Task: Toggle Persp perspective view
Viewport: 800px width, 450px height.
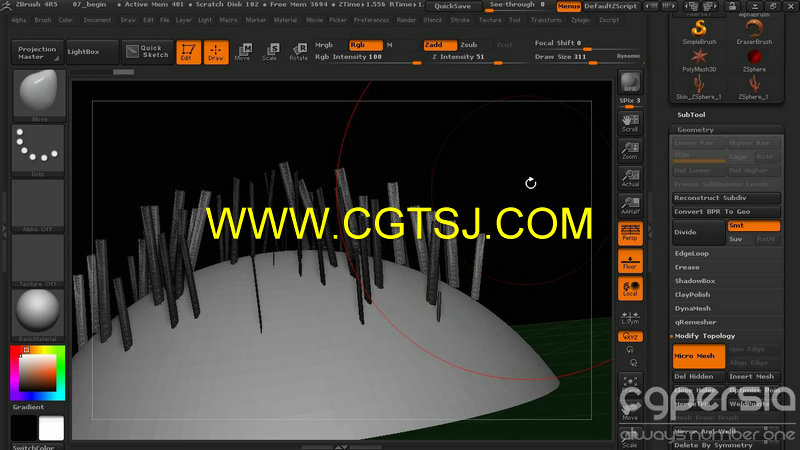Action: tap(630, 233)
